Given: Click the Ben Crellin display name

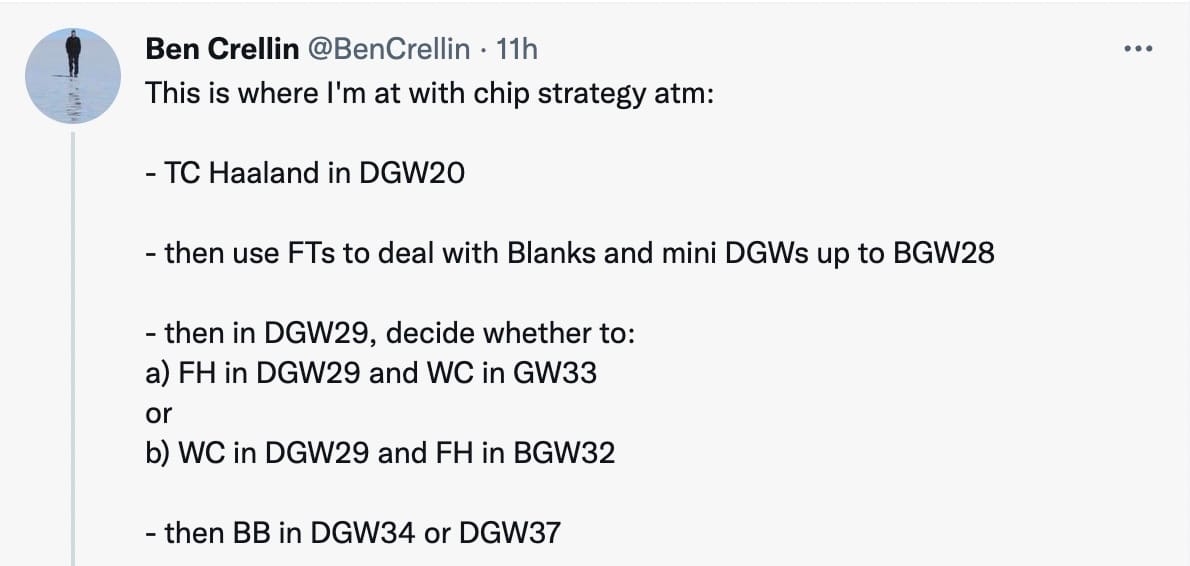Looking at the screenshot, I should pos(222,49).
